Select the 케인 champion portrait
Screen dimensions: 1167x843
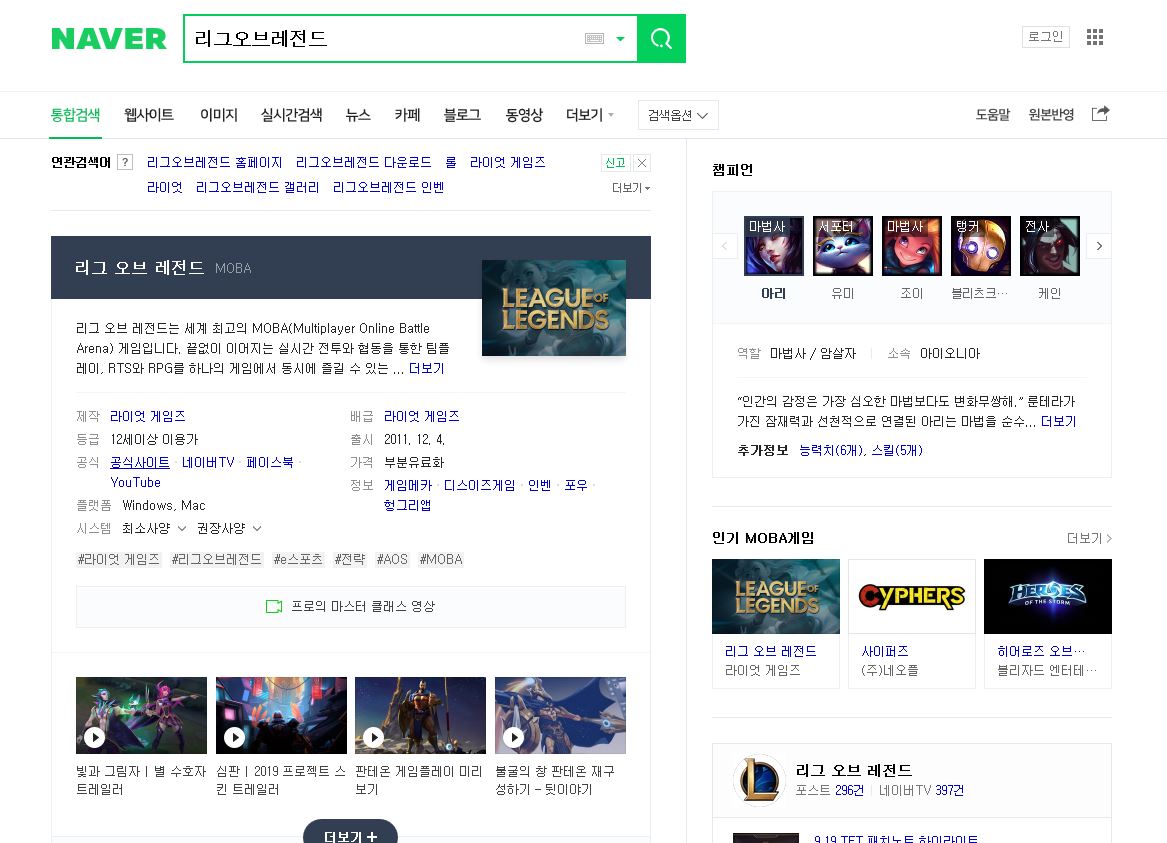pyautogui.click(x=1049, y=246)
